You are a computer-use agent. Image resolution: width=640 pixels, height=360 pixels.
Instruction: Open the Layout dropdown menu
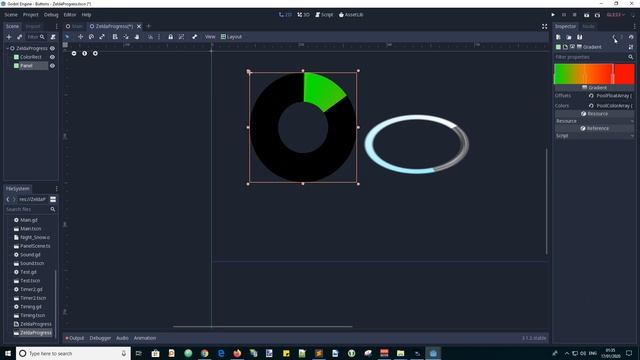(x=231, y=37)
